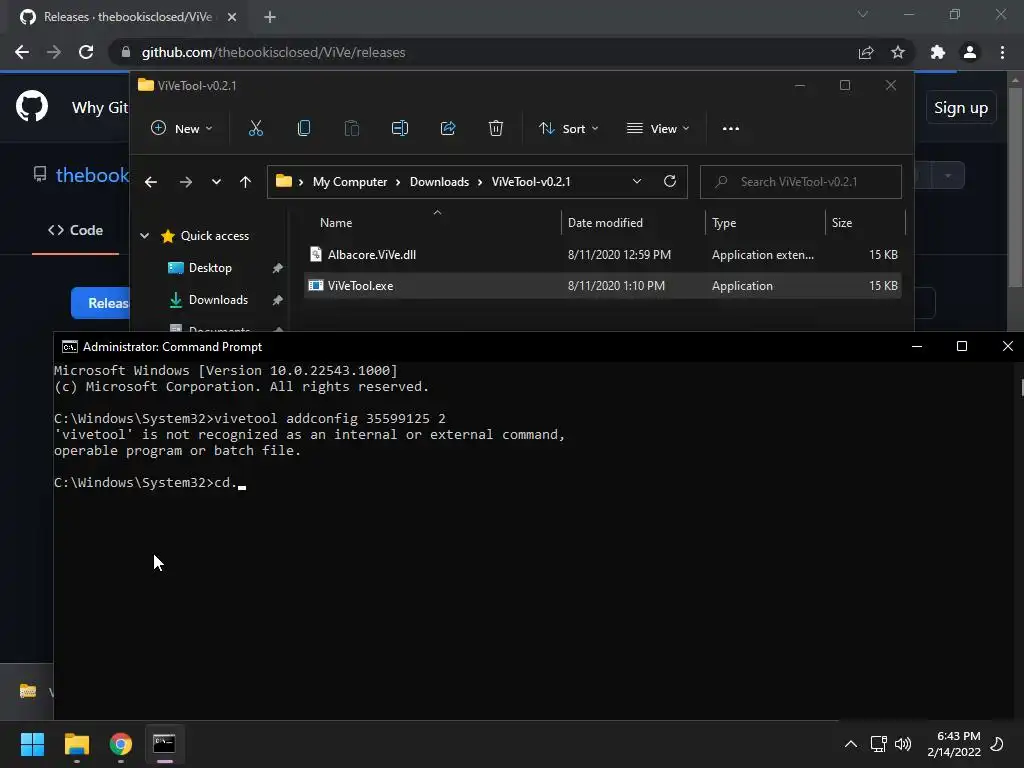Open Chrome's three-dot menu
Screen dimensions: 1024x768
click(1002, 52)
